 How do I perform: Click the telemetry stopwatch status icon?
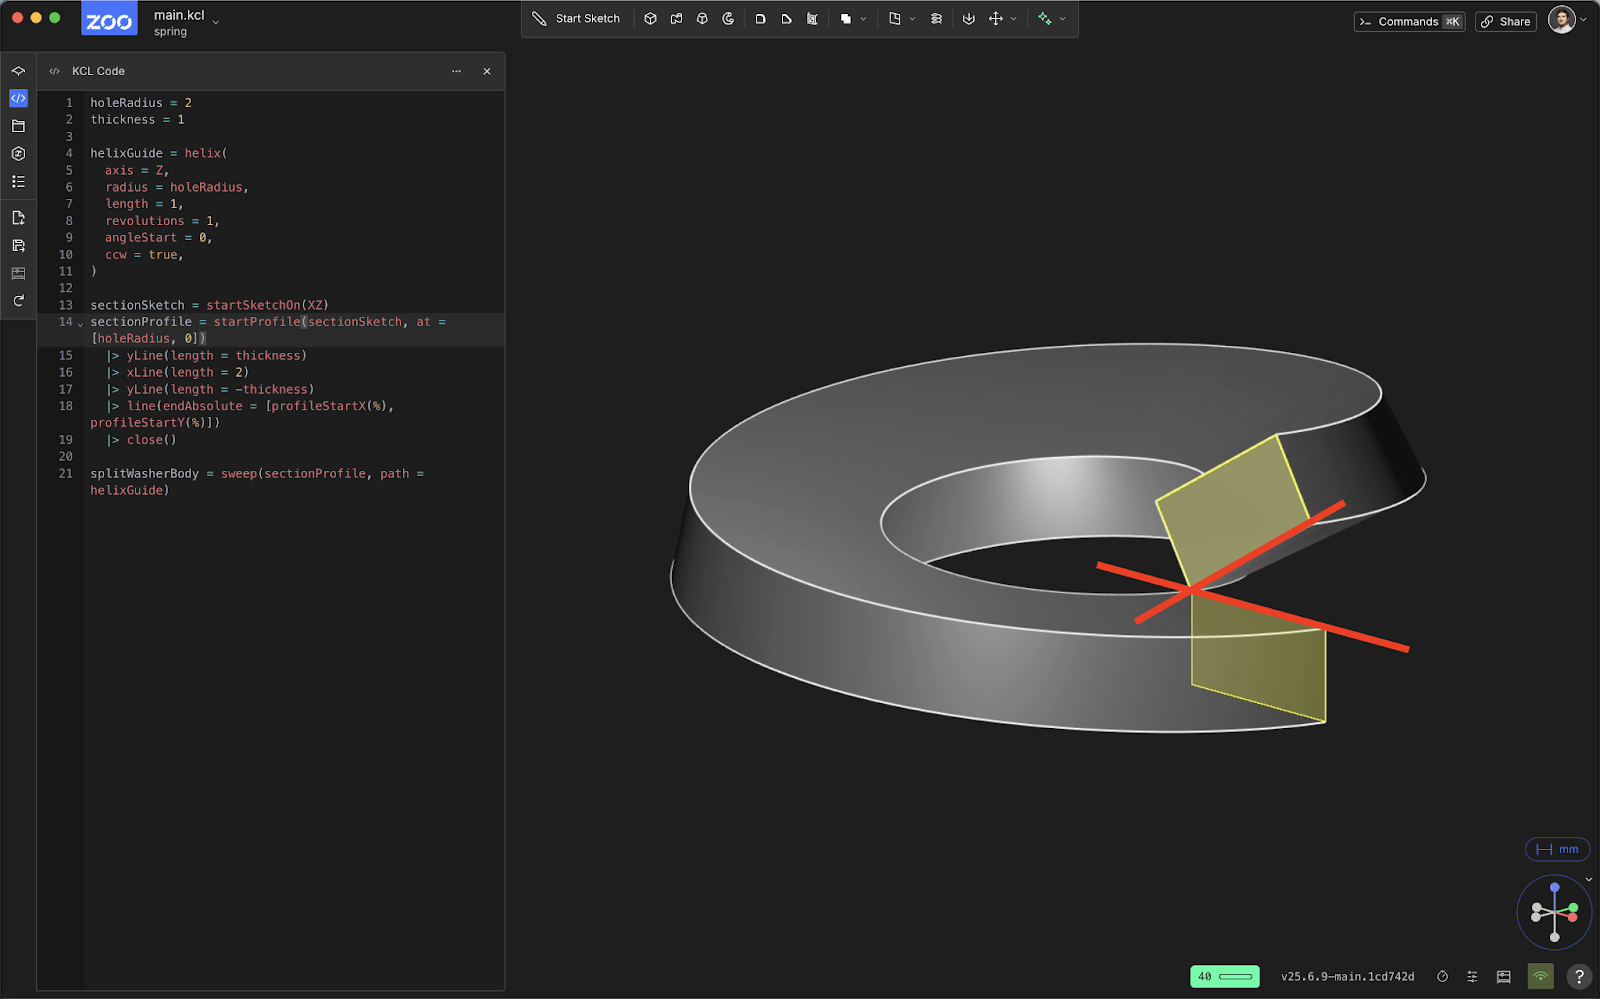[1442, 976]
